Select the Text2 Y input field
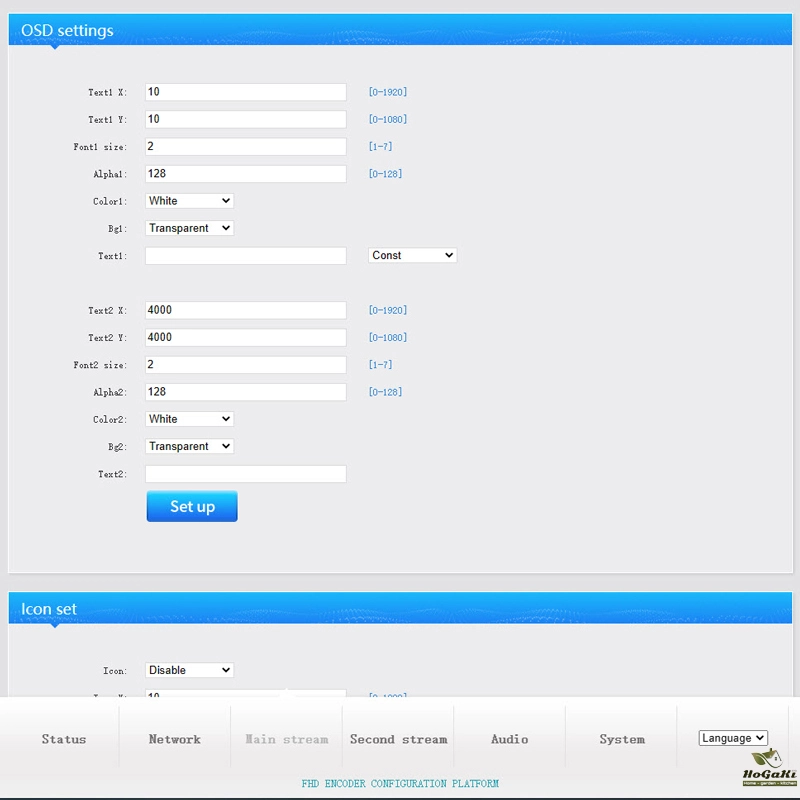800x800 pixels. point(245,338)
